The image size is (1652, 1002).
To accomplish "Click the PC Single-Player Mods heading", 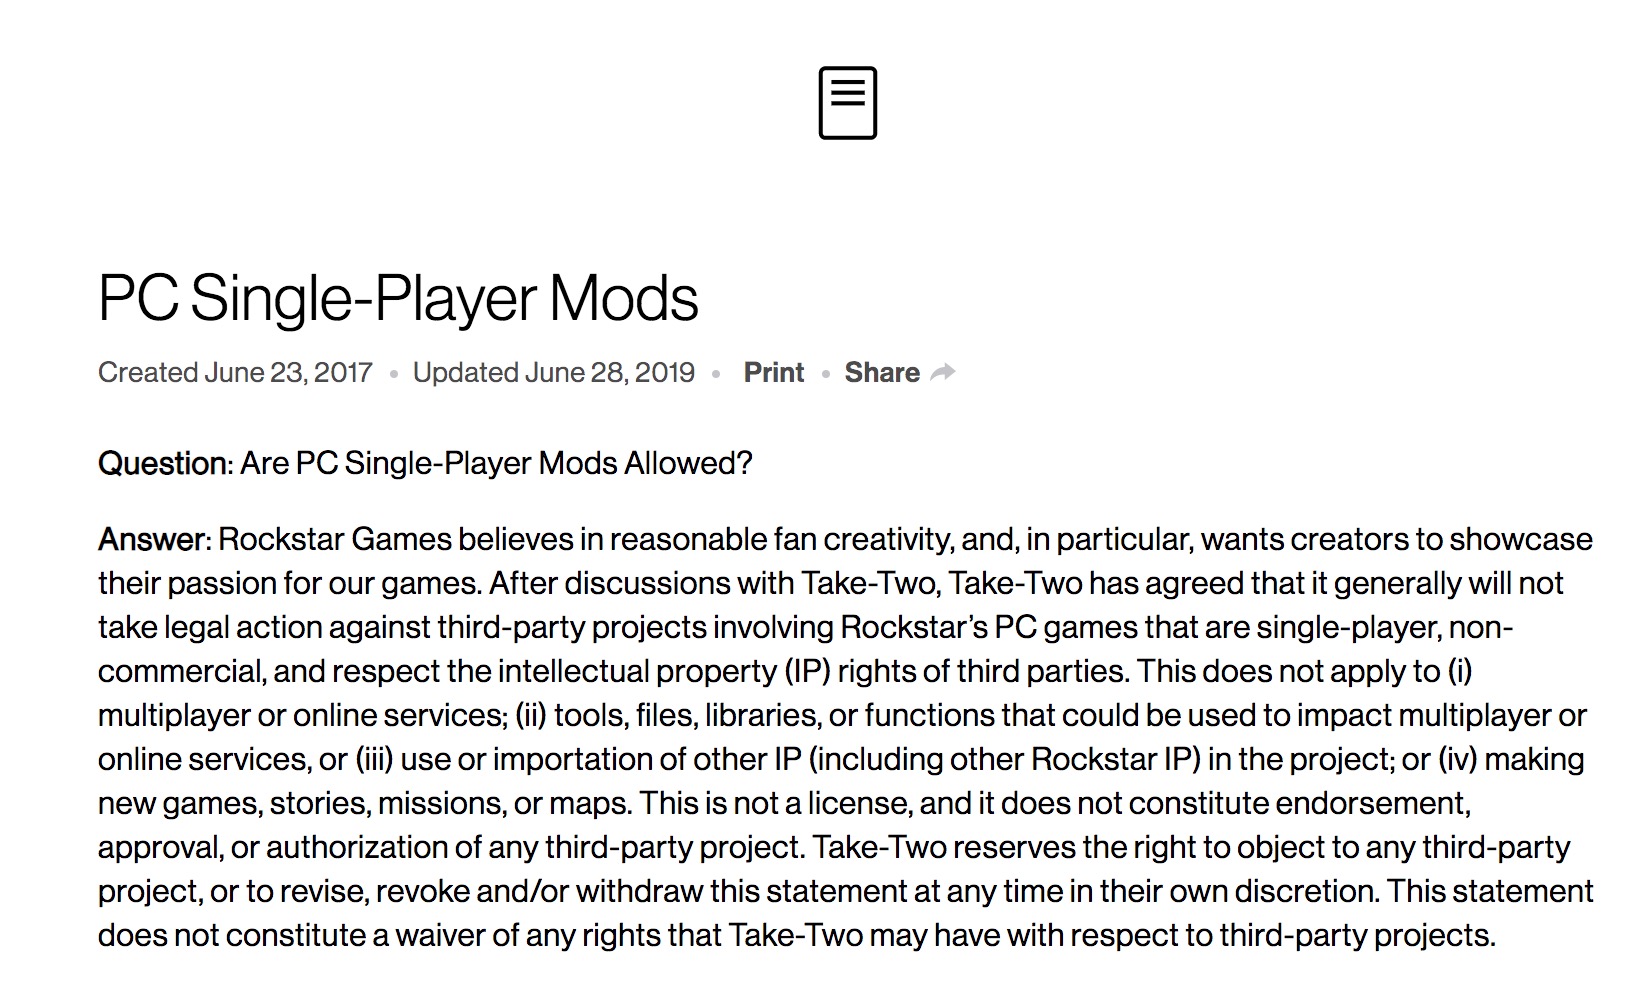I will click(398, 298).
